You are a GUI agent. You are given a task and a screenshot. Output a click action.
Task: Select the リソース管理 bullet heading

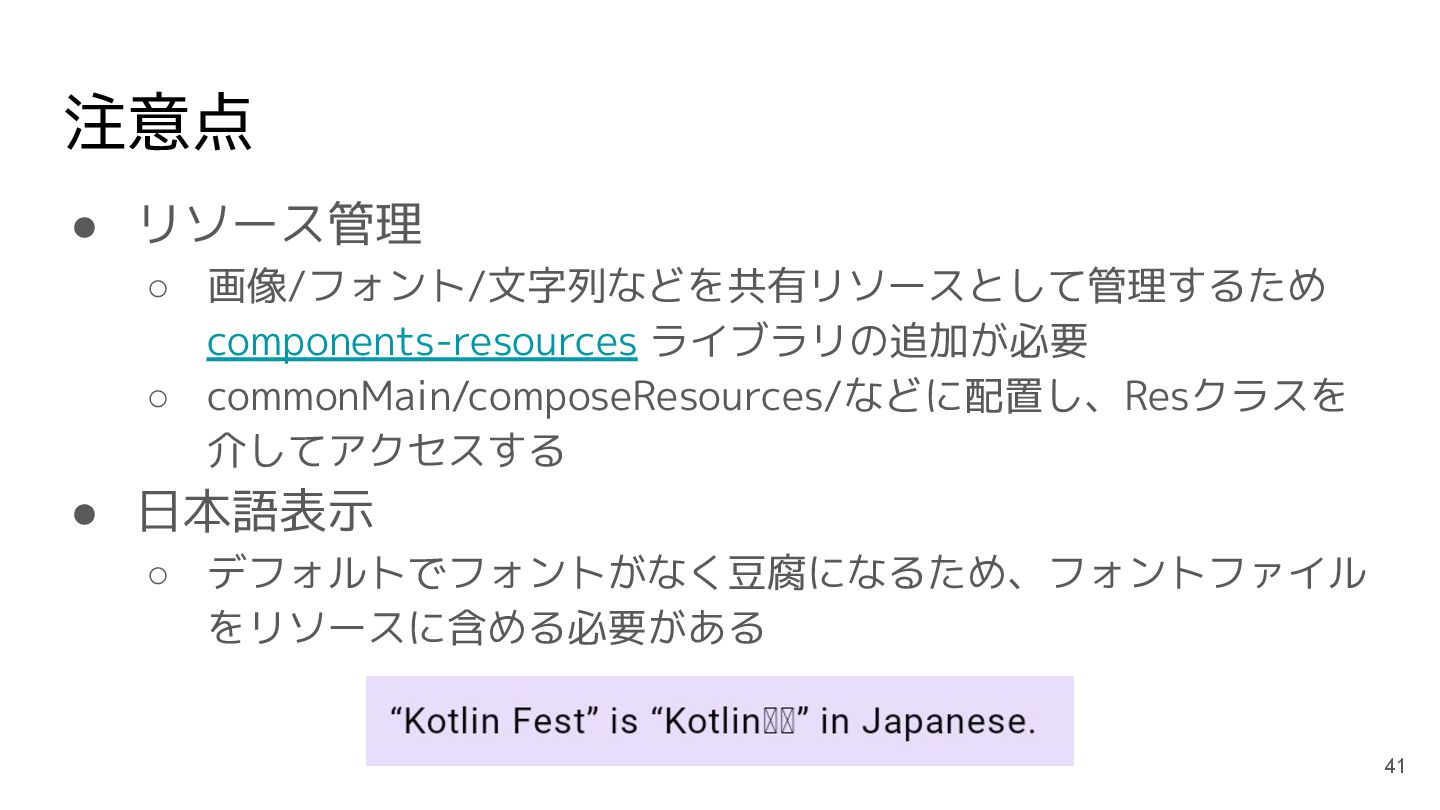click(x=279, y=224)
